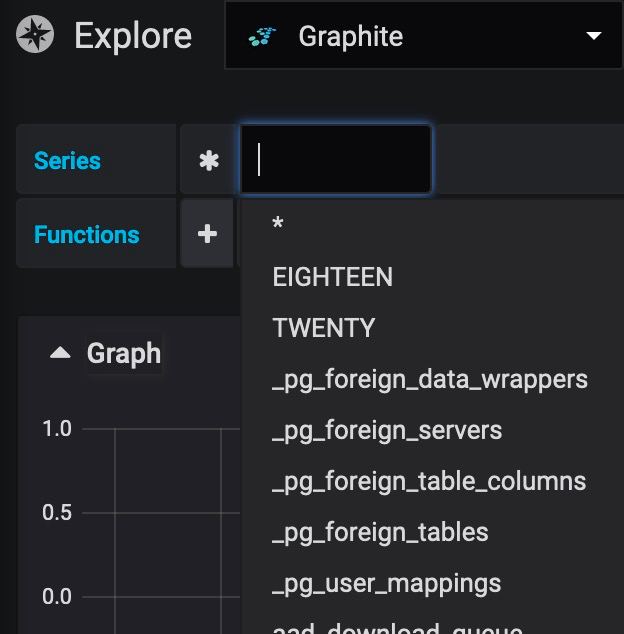Add a function with the plus button
The height and width of the screenshot is (634, 624).
pyautogui.click(x=207, y=234)
